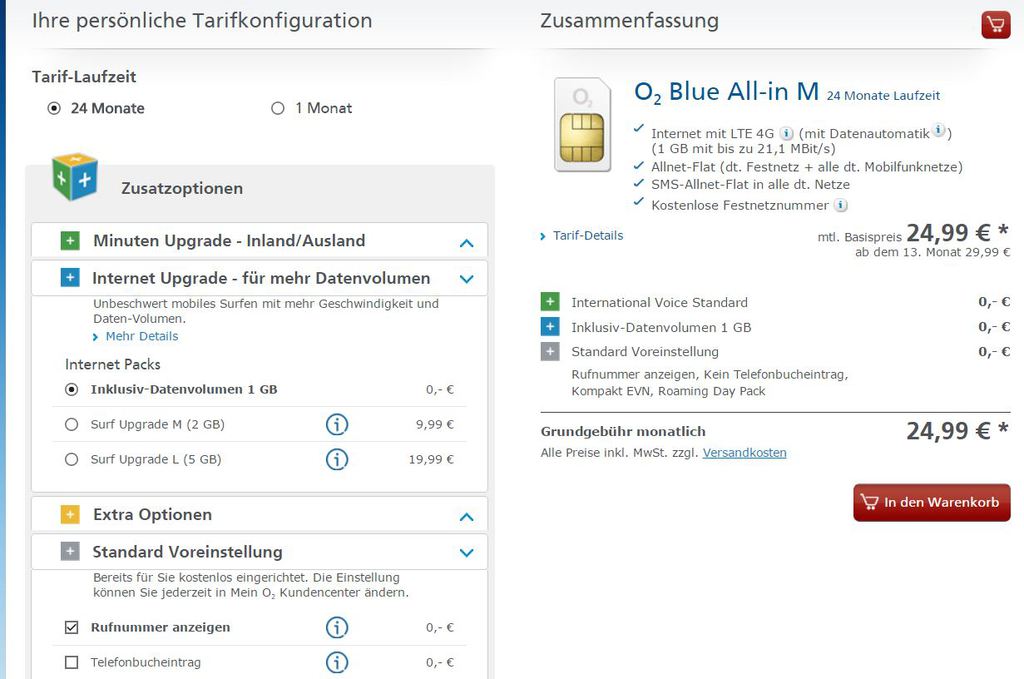Click 'SMS-Allnet-Flat in alle dt. Netze' feature line
The image size is (1024, 679).
tap(750, 185)
